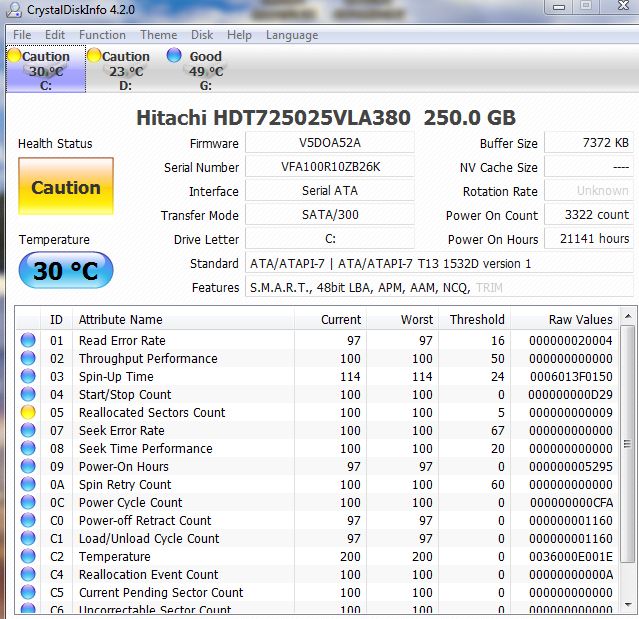
Task: Open the Edit menu
Action: (55, 35)
